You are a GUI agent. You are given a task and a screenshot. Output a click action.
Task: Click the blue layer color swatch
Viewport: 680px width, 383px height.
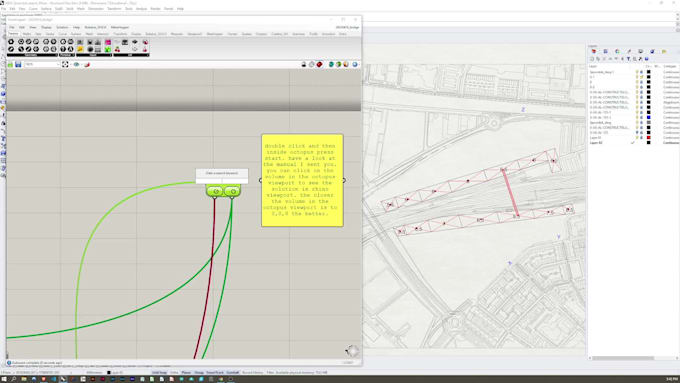649,117
